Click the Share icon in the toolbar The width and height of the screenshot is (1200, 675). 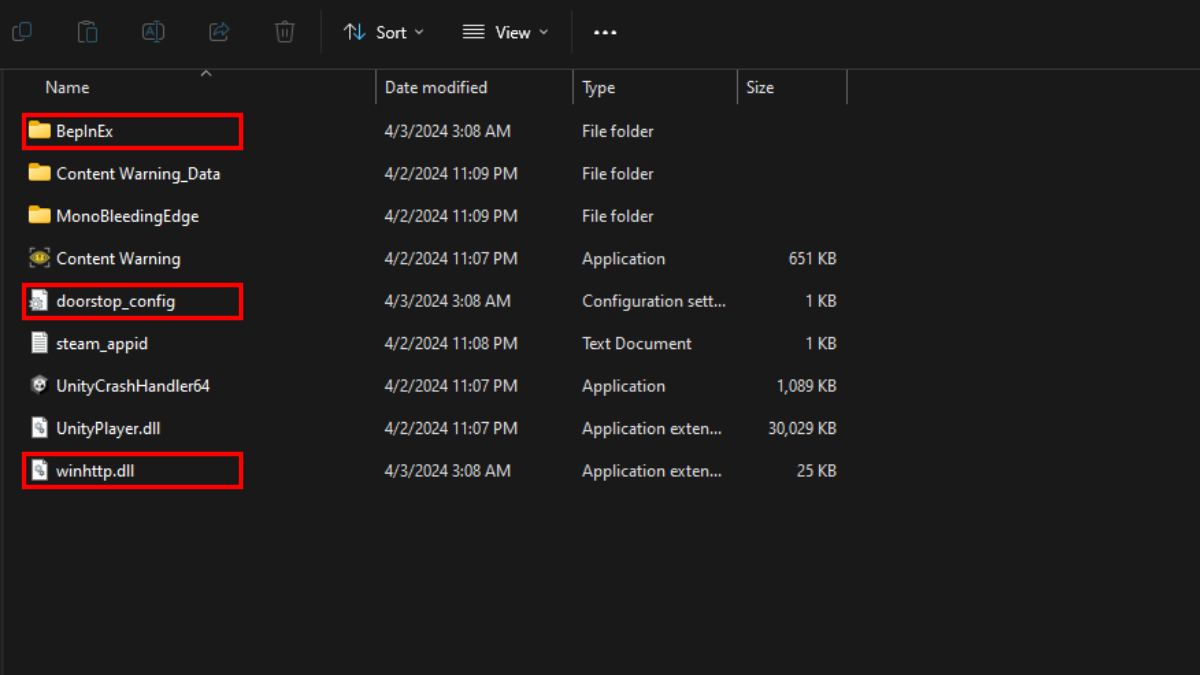pos(219,32)
